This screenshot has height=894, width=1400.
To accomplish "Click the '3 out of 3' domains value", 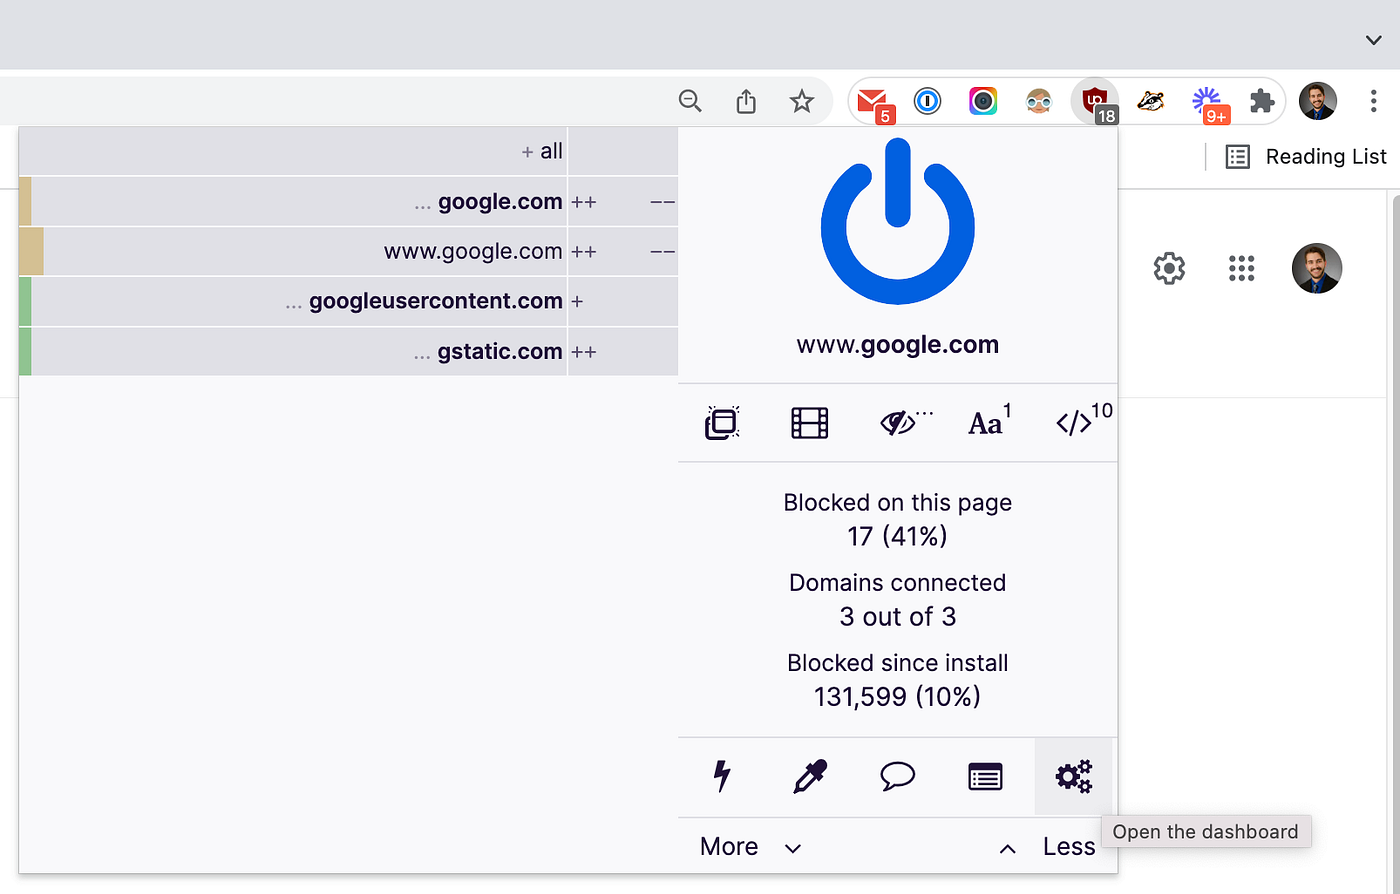I will click(897, 617).
